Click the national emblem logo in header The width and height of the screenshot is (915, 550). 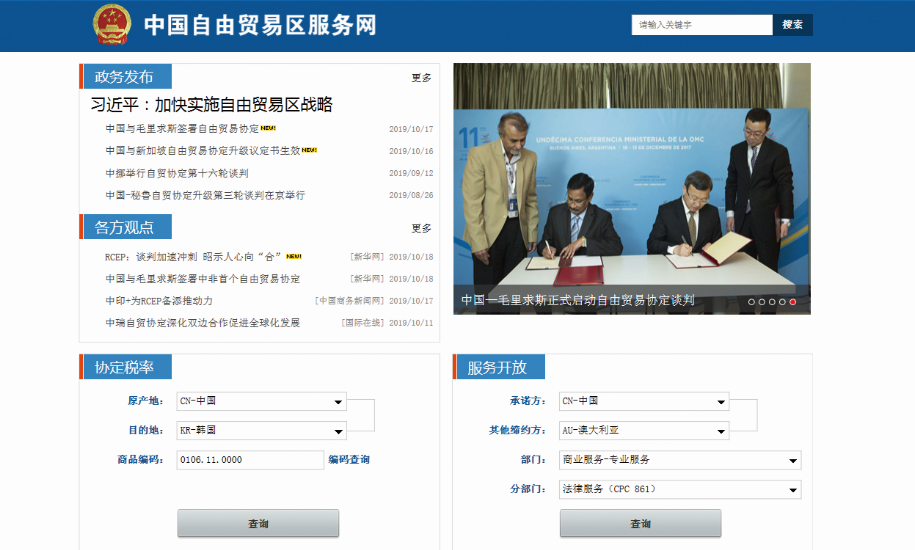(111, 24)
